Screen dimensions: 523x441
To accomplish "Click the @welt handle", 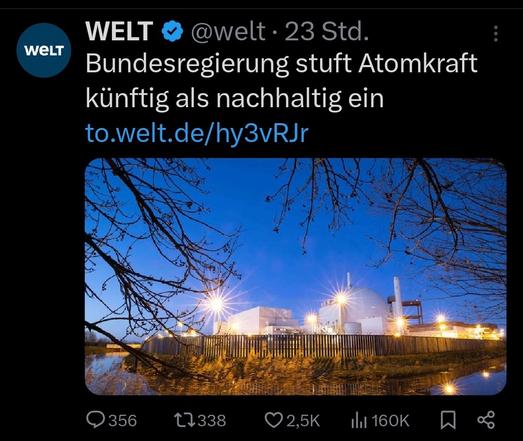I will 228,31.
